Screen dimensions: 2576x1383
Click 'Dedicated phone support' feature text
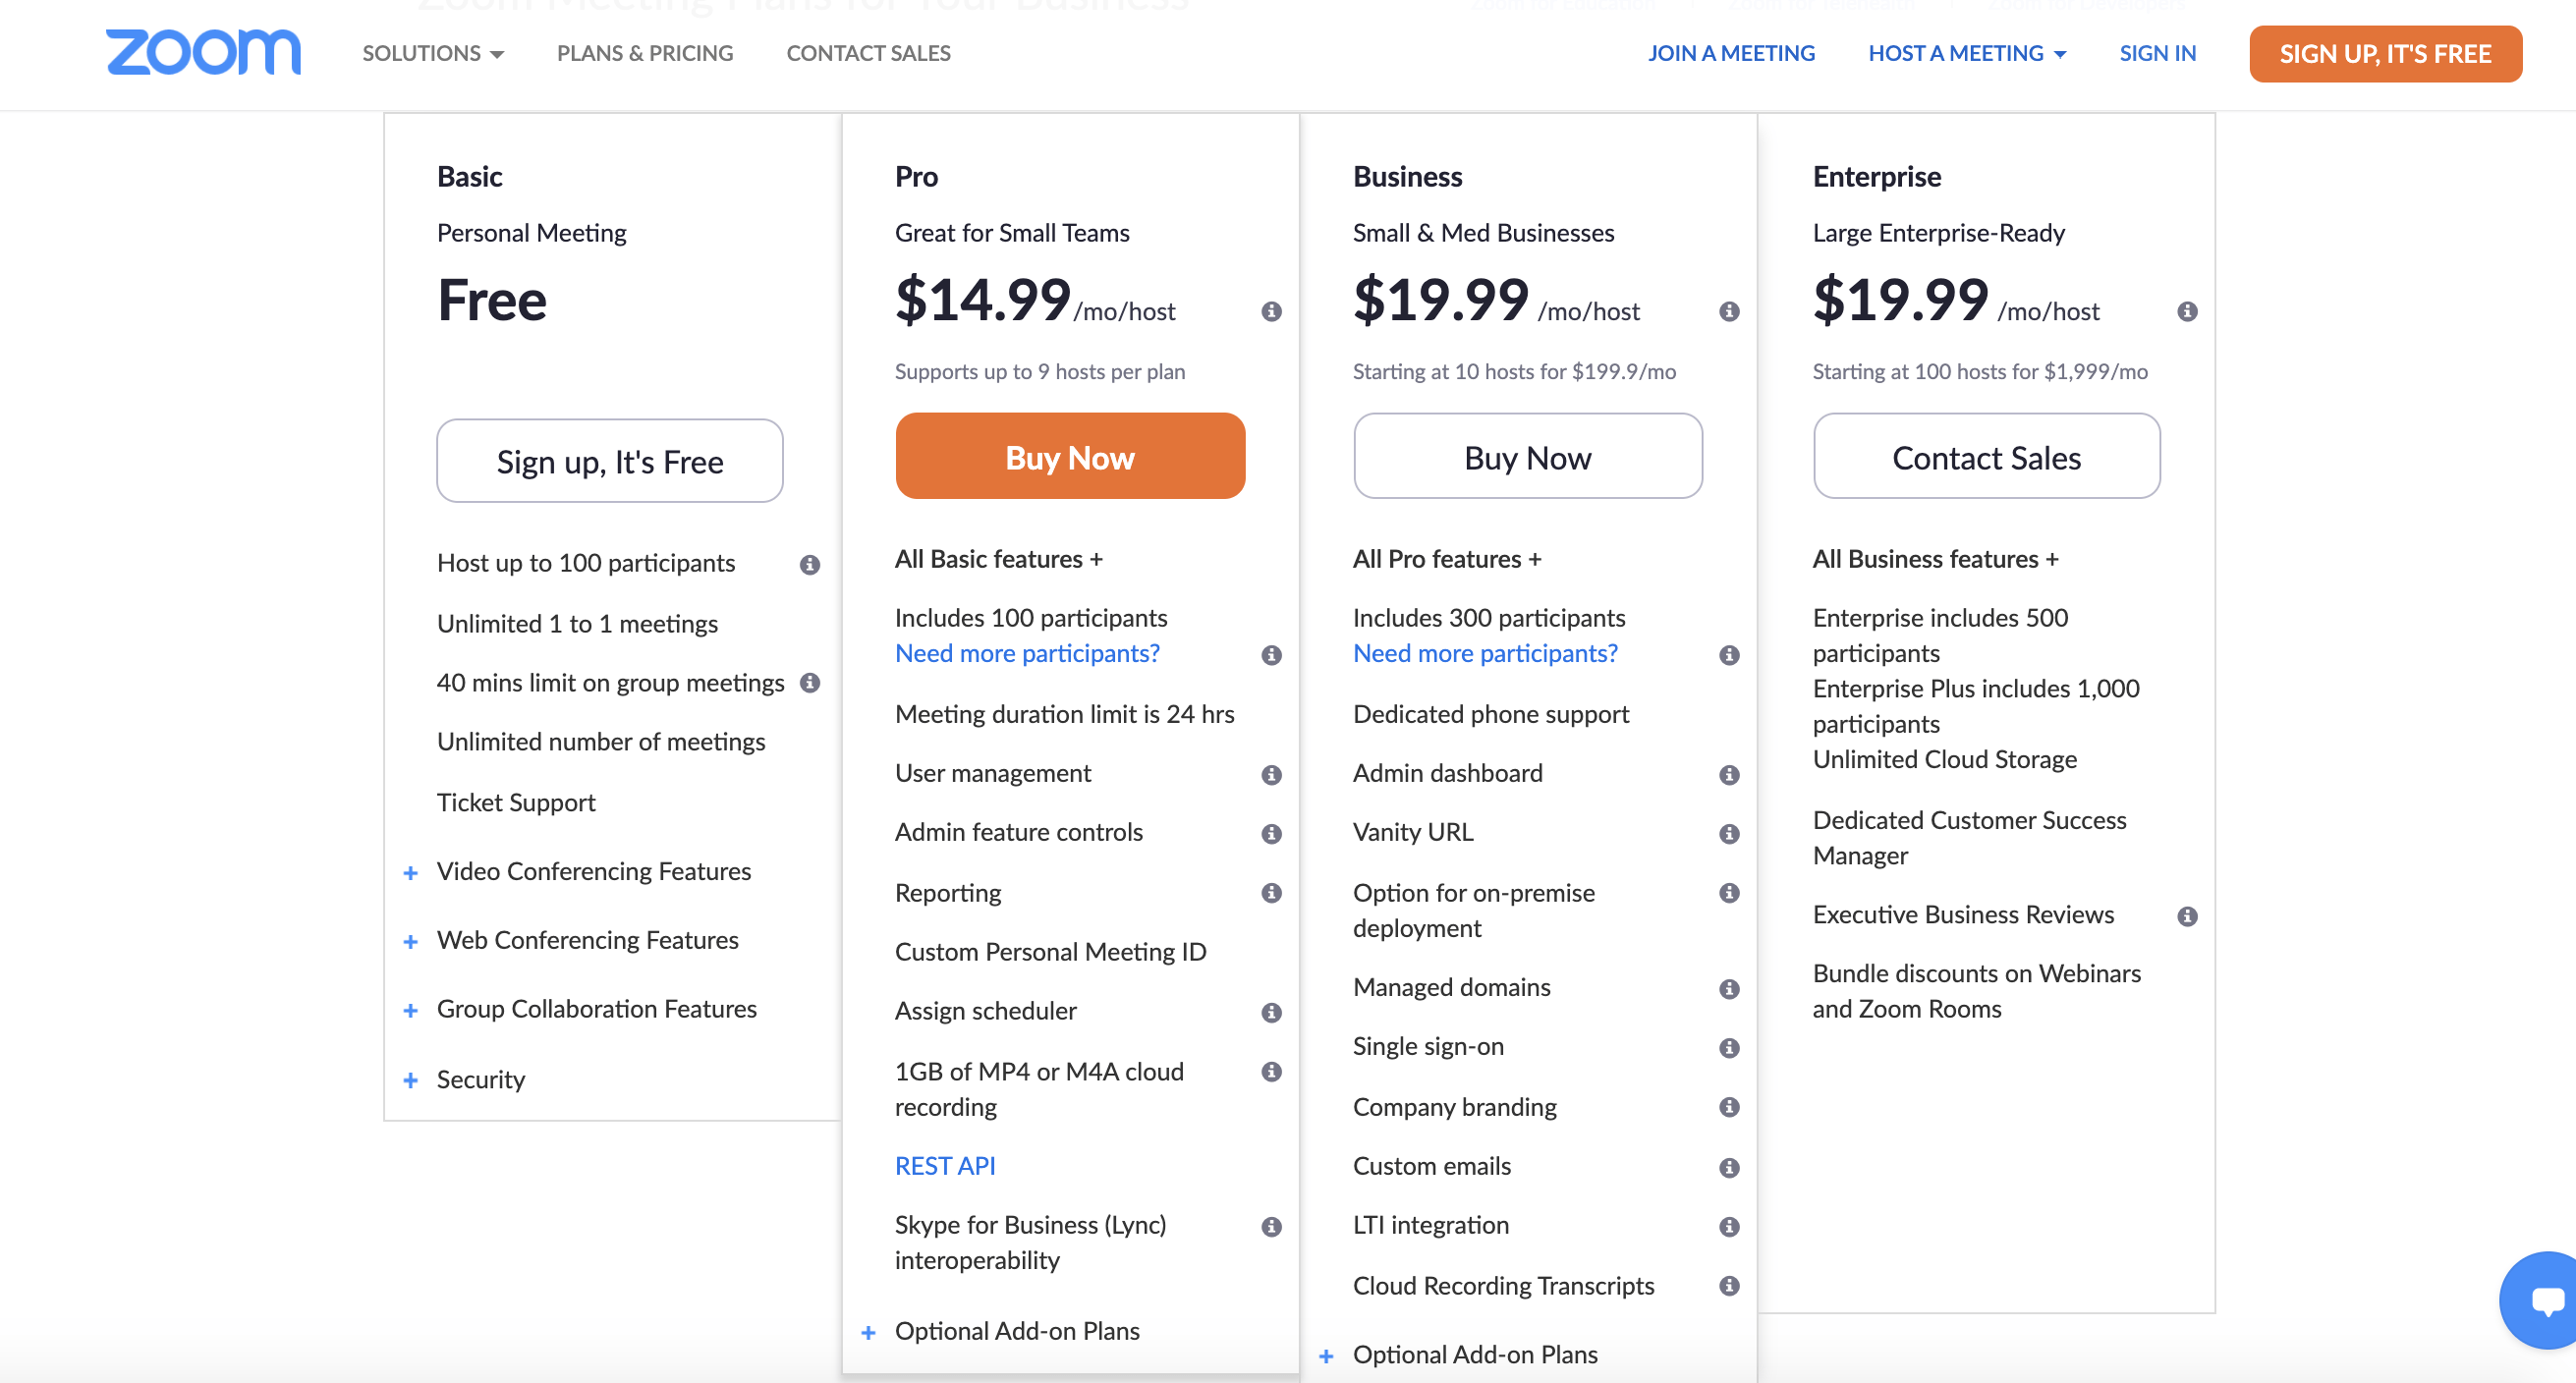point(1491,714)
